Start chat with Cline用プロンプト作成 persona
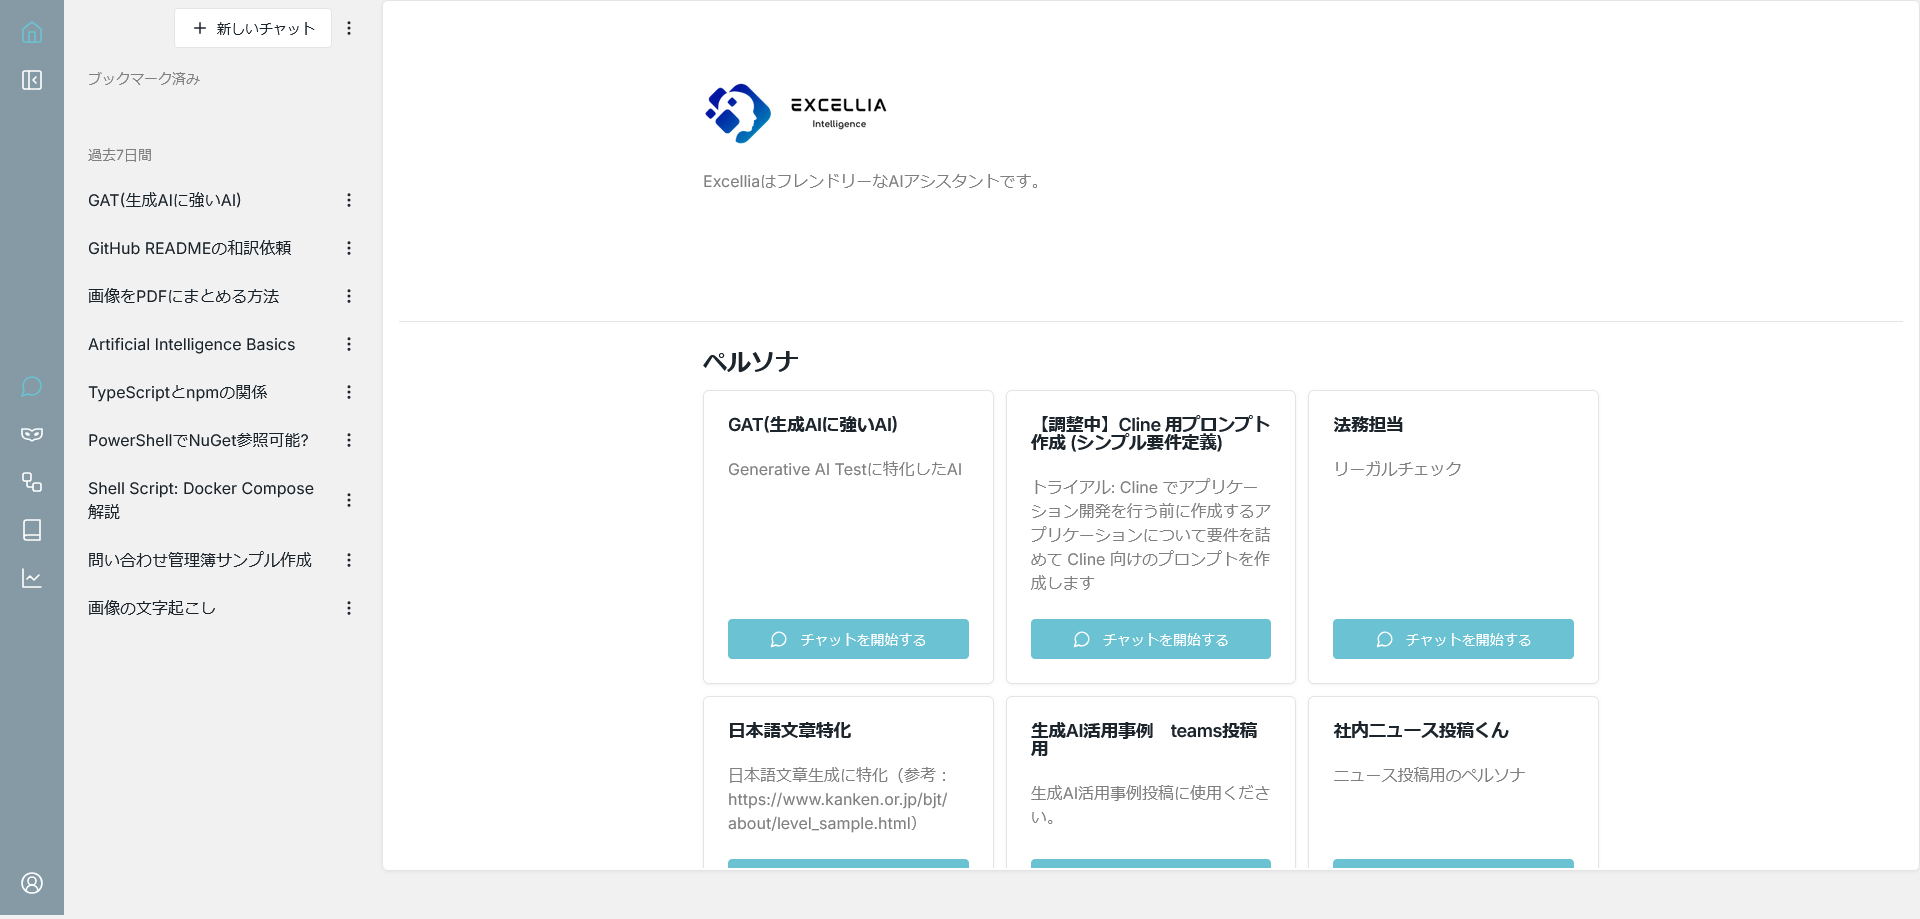The width and height of the screenshot is (1920, 919). 1151,639
